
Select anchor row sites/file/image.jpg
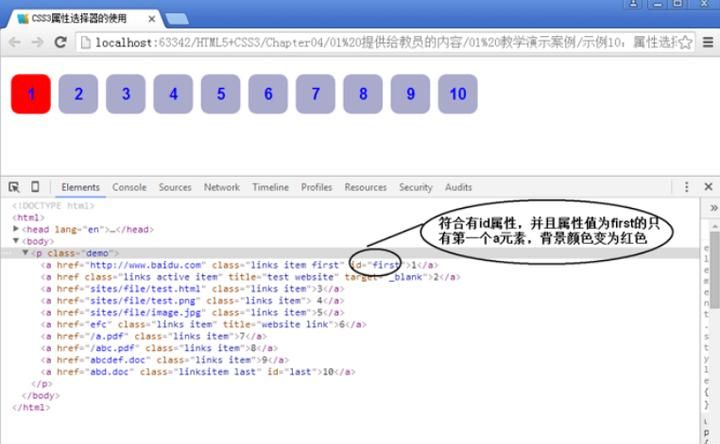click(192, 313)
